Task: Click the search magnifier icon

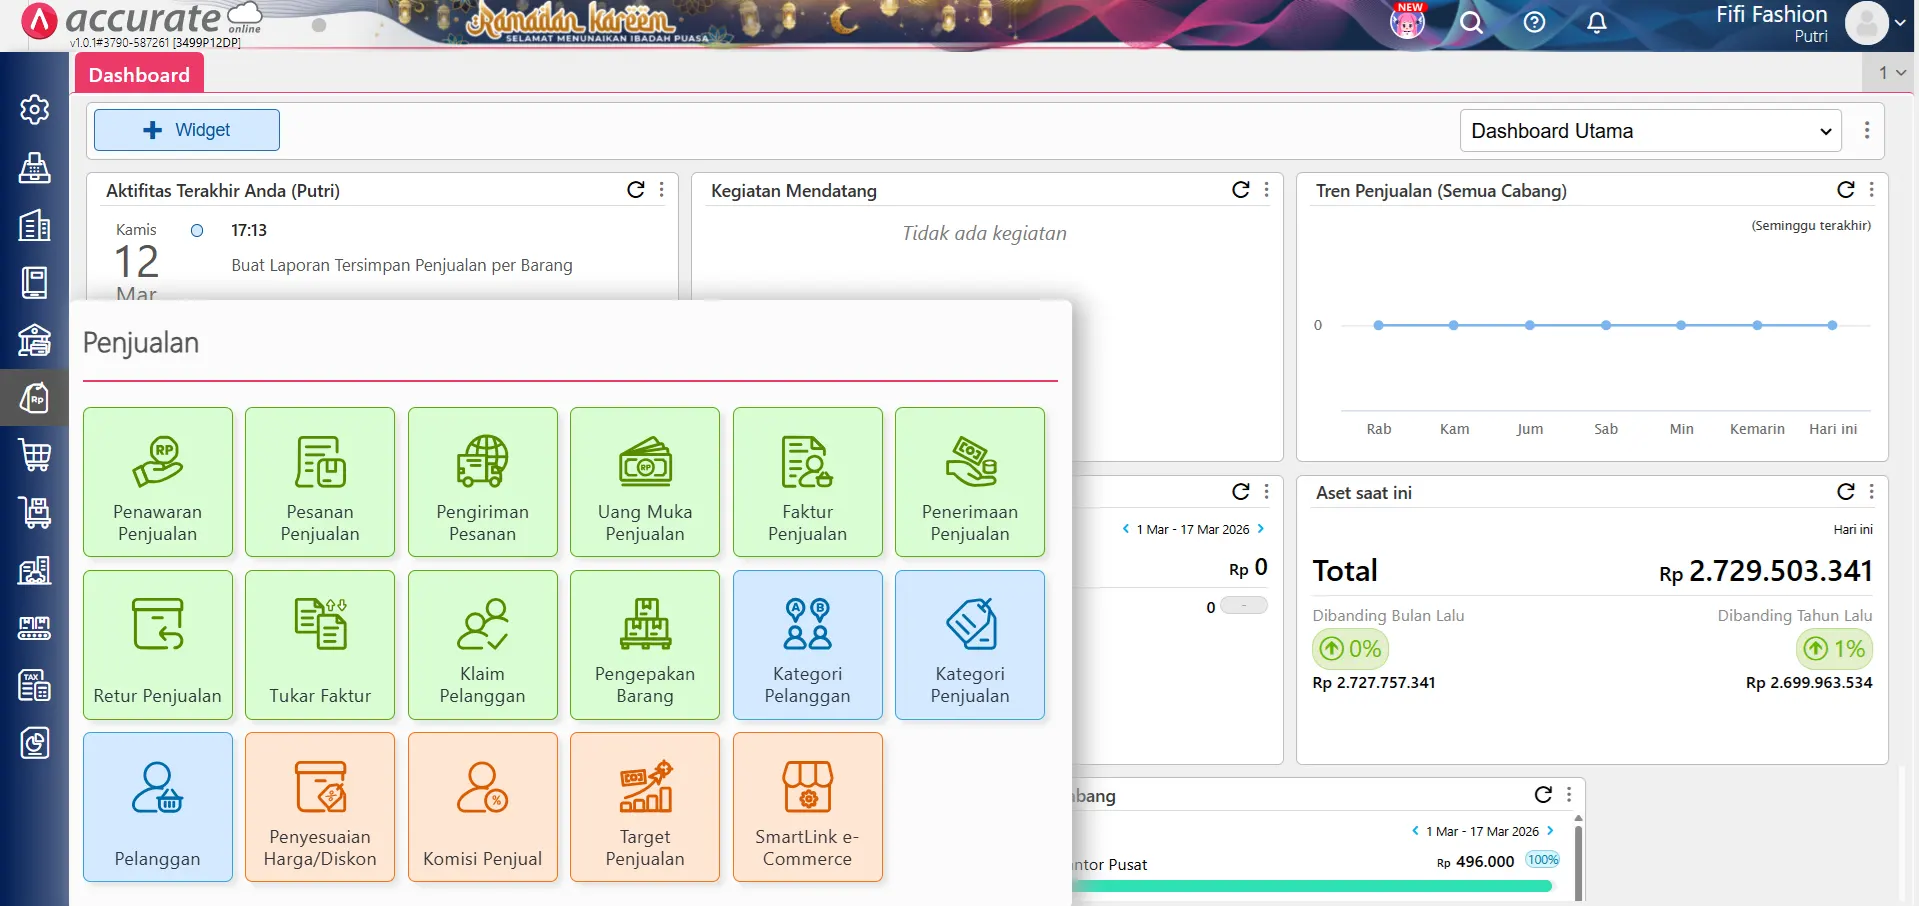Action: (1471, 22)
